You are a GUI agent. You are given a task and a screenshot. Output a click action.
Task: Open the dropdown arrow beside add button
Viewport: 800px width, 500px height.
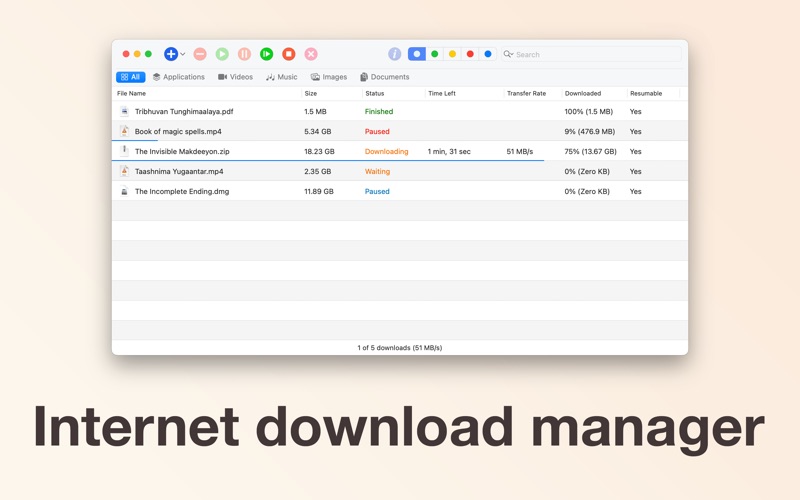coord(183,54)
